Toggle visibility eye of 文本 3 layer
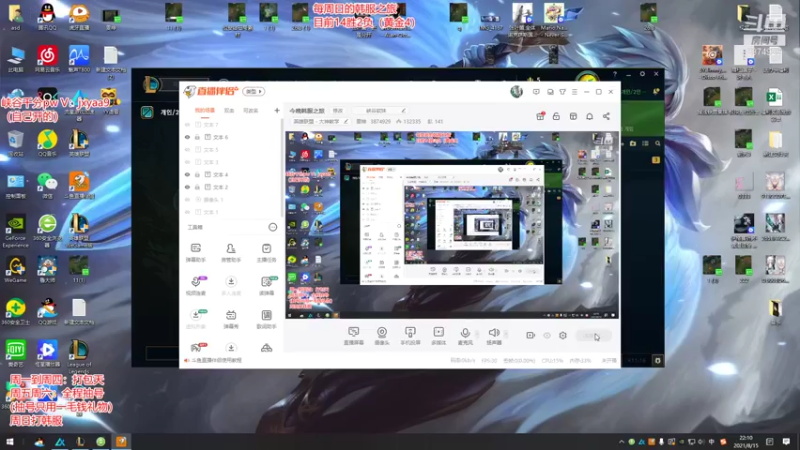The height and width of the screenshot is (450, 800). [x=187, y=162]
